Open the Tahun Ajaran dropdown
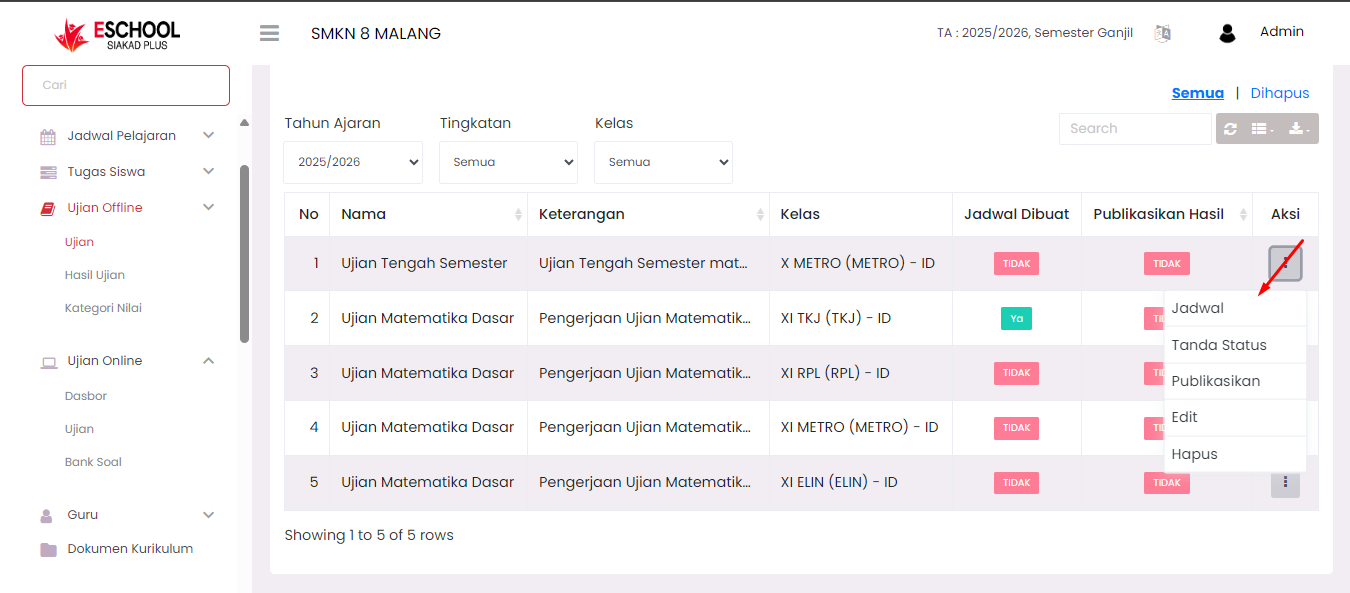This screenshot has width=1350, height=593. [353, 162]
